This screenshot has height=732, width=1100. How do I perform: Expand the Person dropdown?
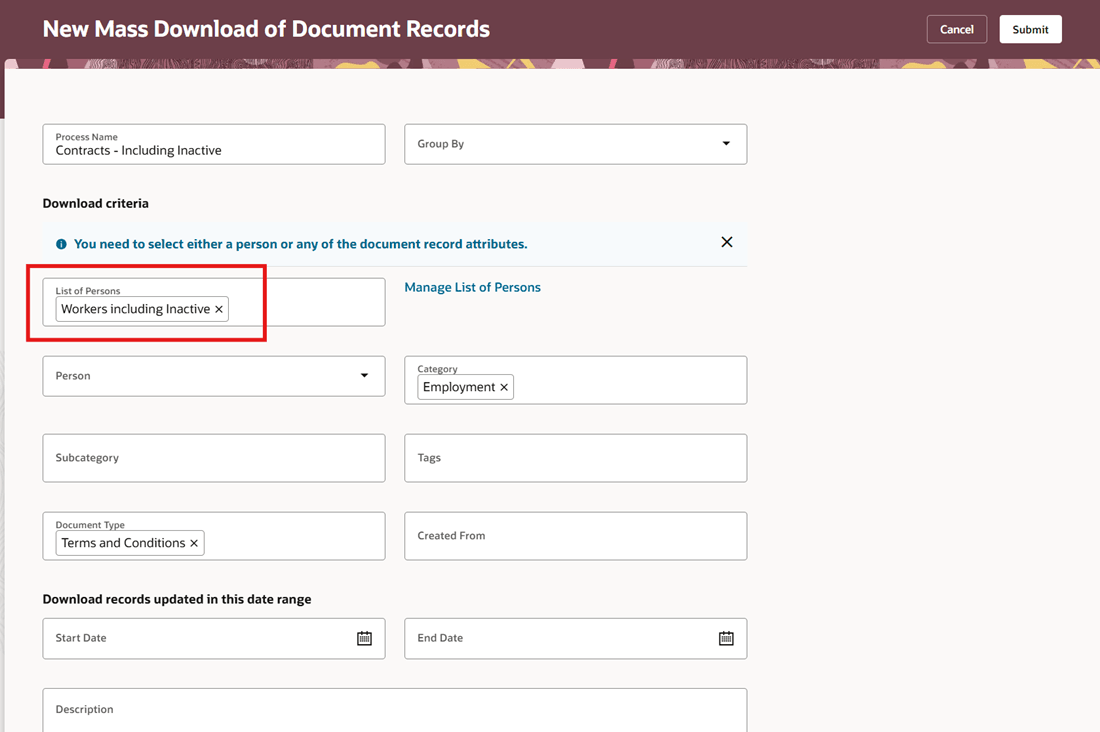tap(364, 375)
